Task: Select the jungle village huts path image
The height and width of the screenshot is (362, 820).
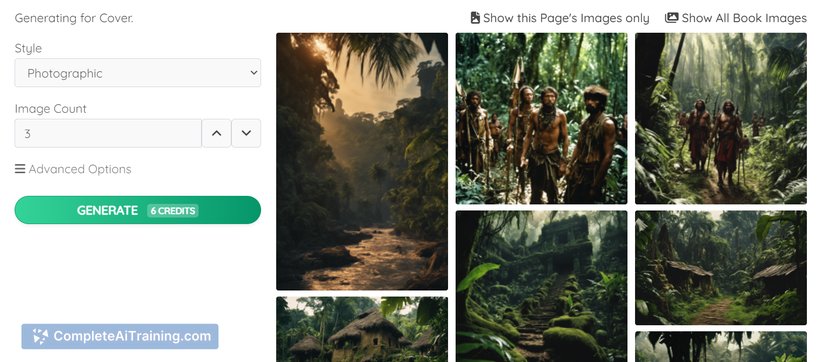Action: tap(721, 267)
